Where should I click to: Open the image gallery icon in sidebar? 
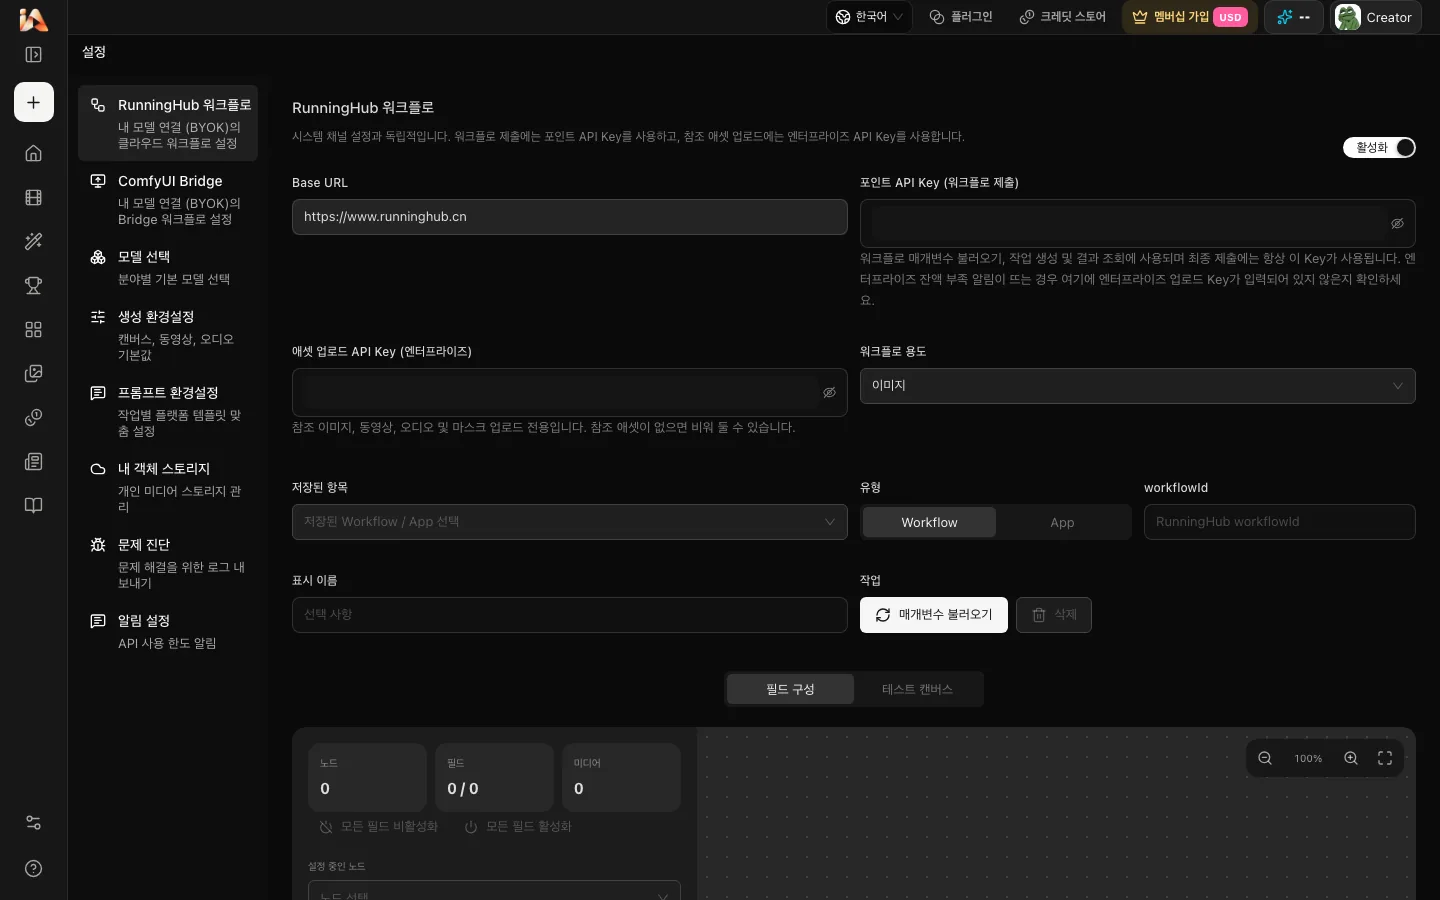click(x=33, y=373)
